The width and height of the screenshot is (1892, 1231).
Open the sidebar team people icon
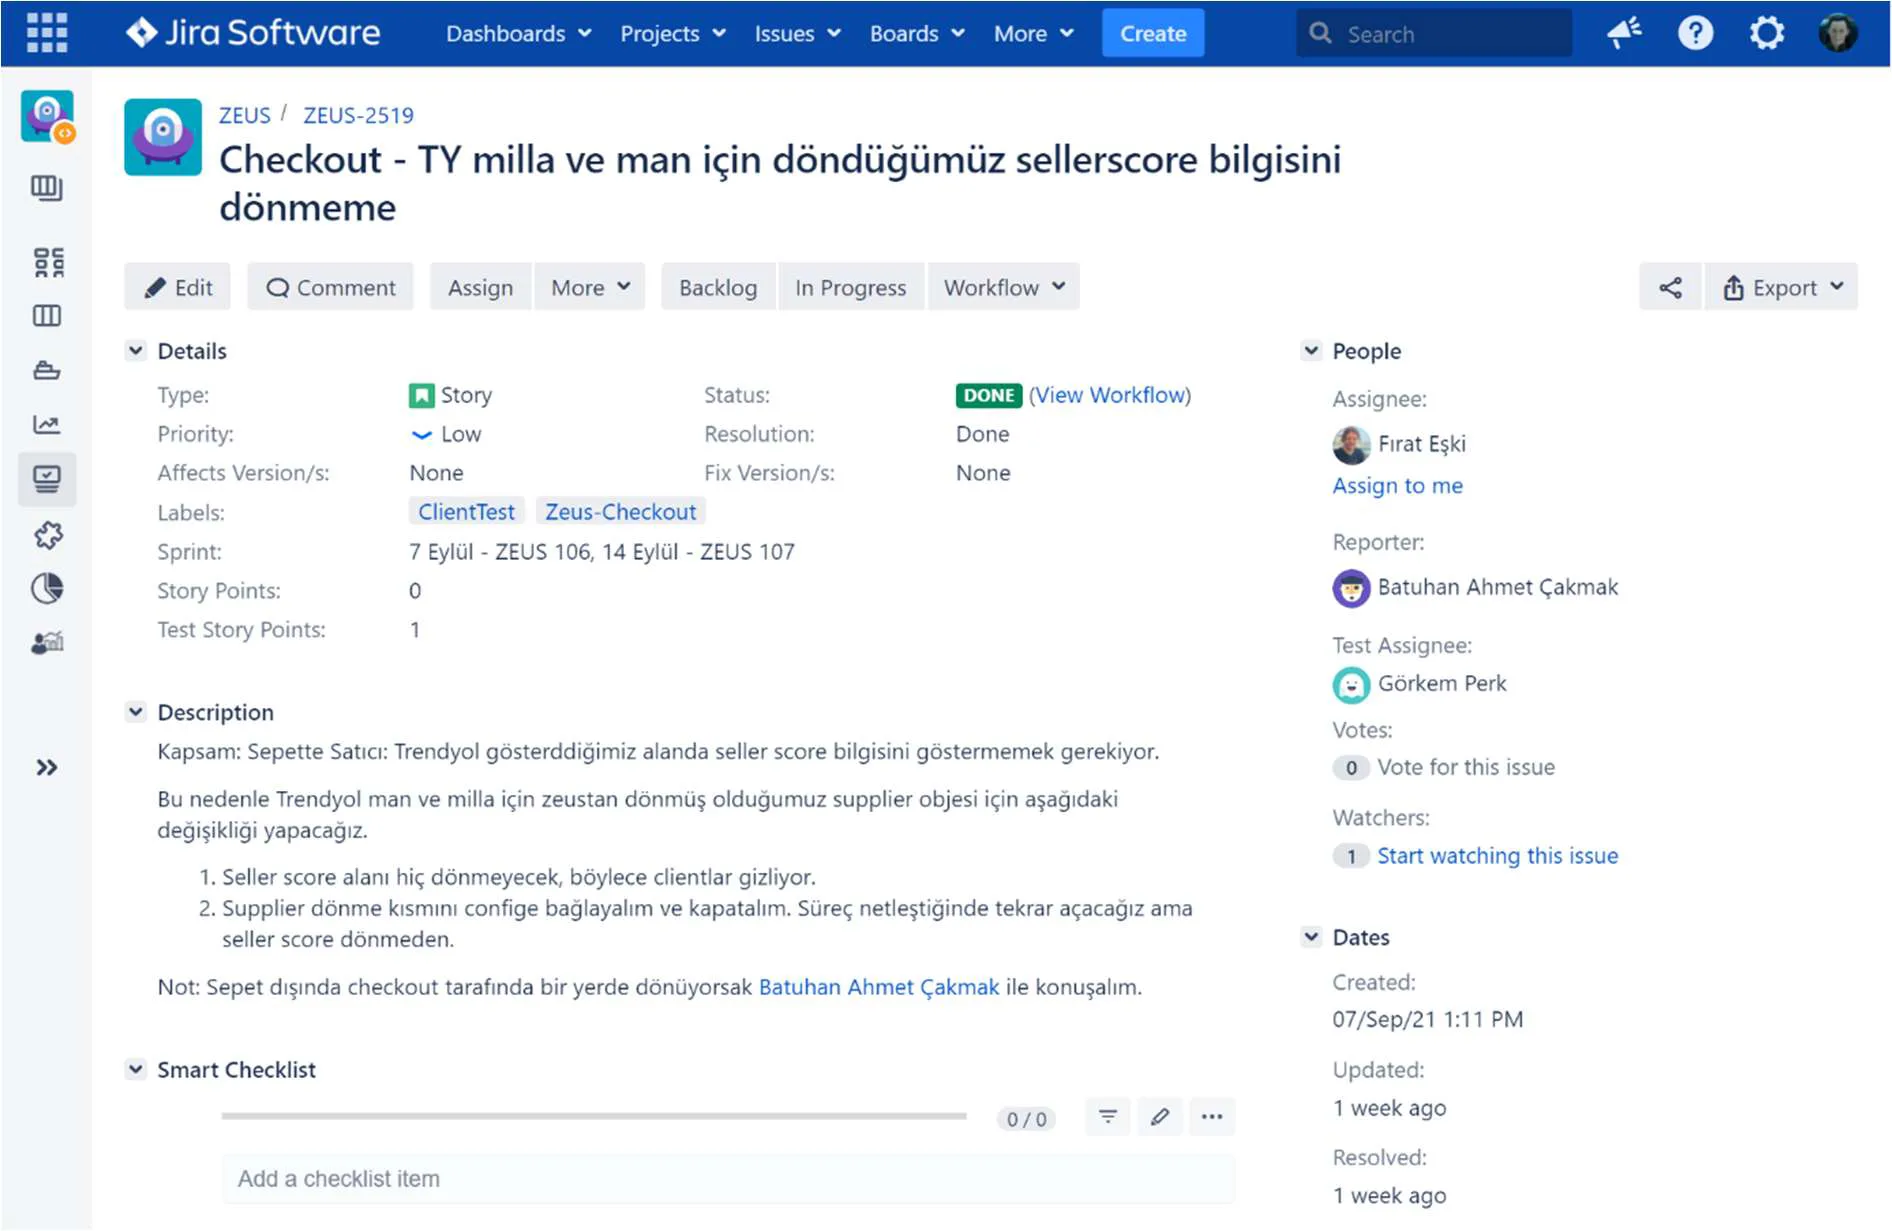tap(47, 642)
